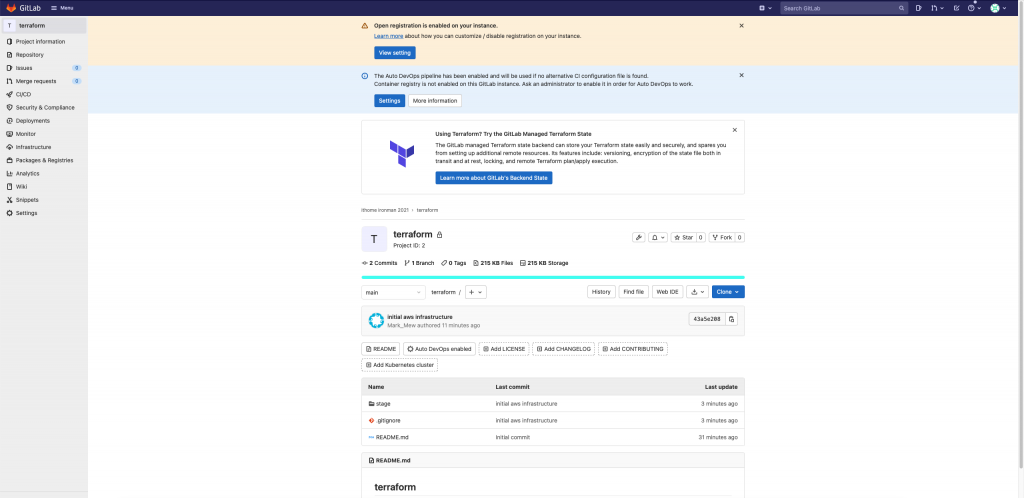Click the terraform project avatar T

pos(374,239)
